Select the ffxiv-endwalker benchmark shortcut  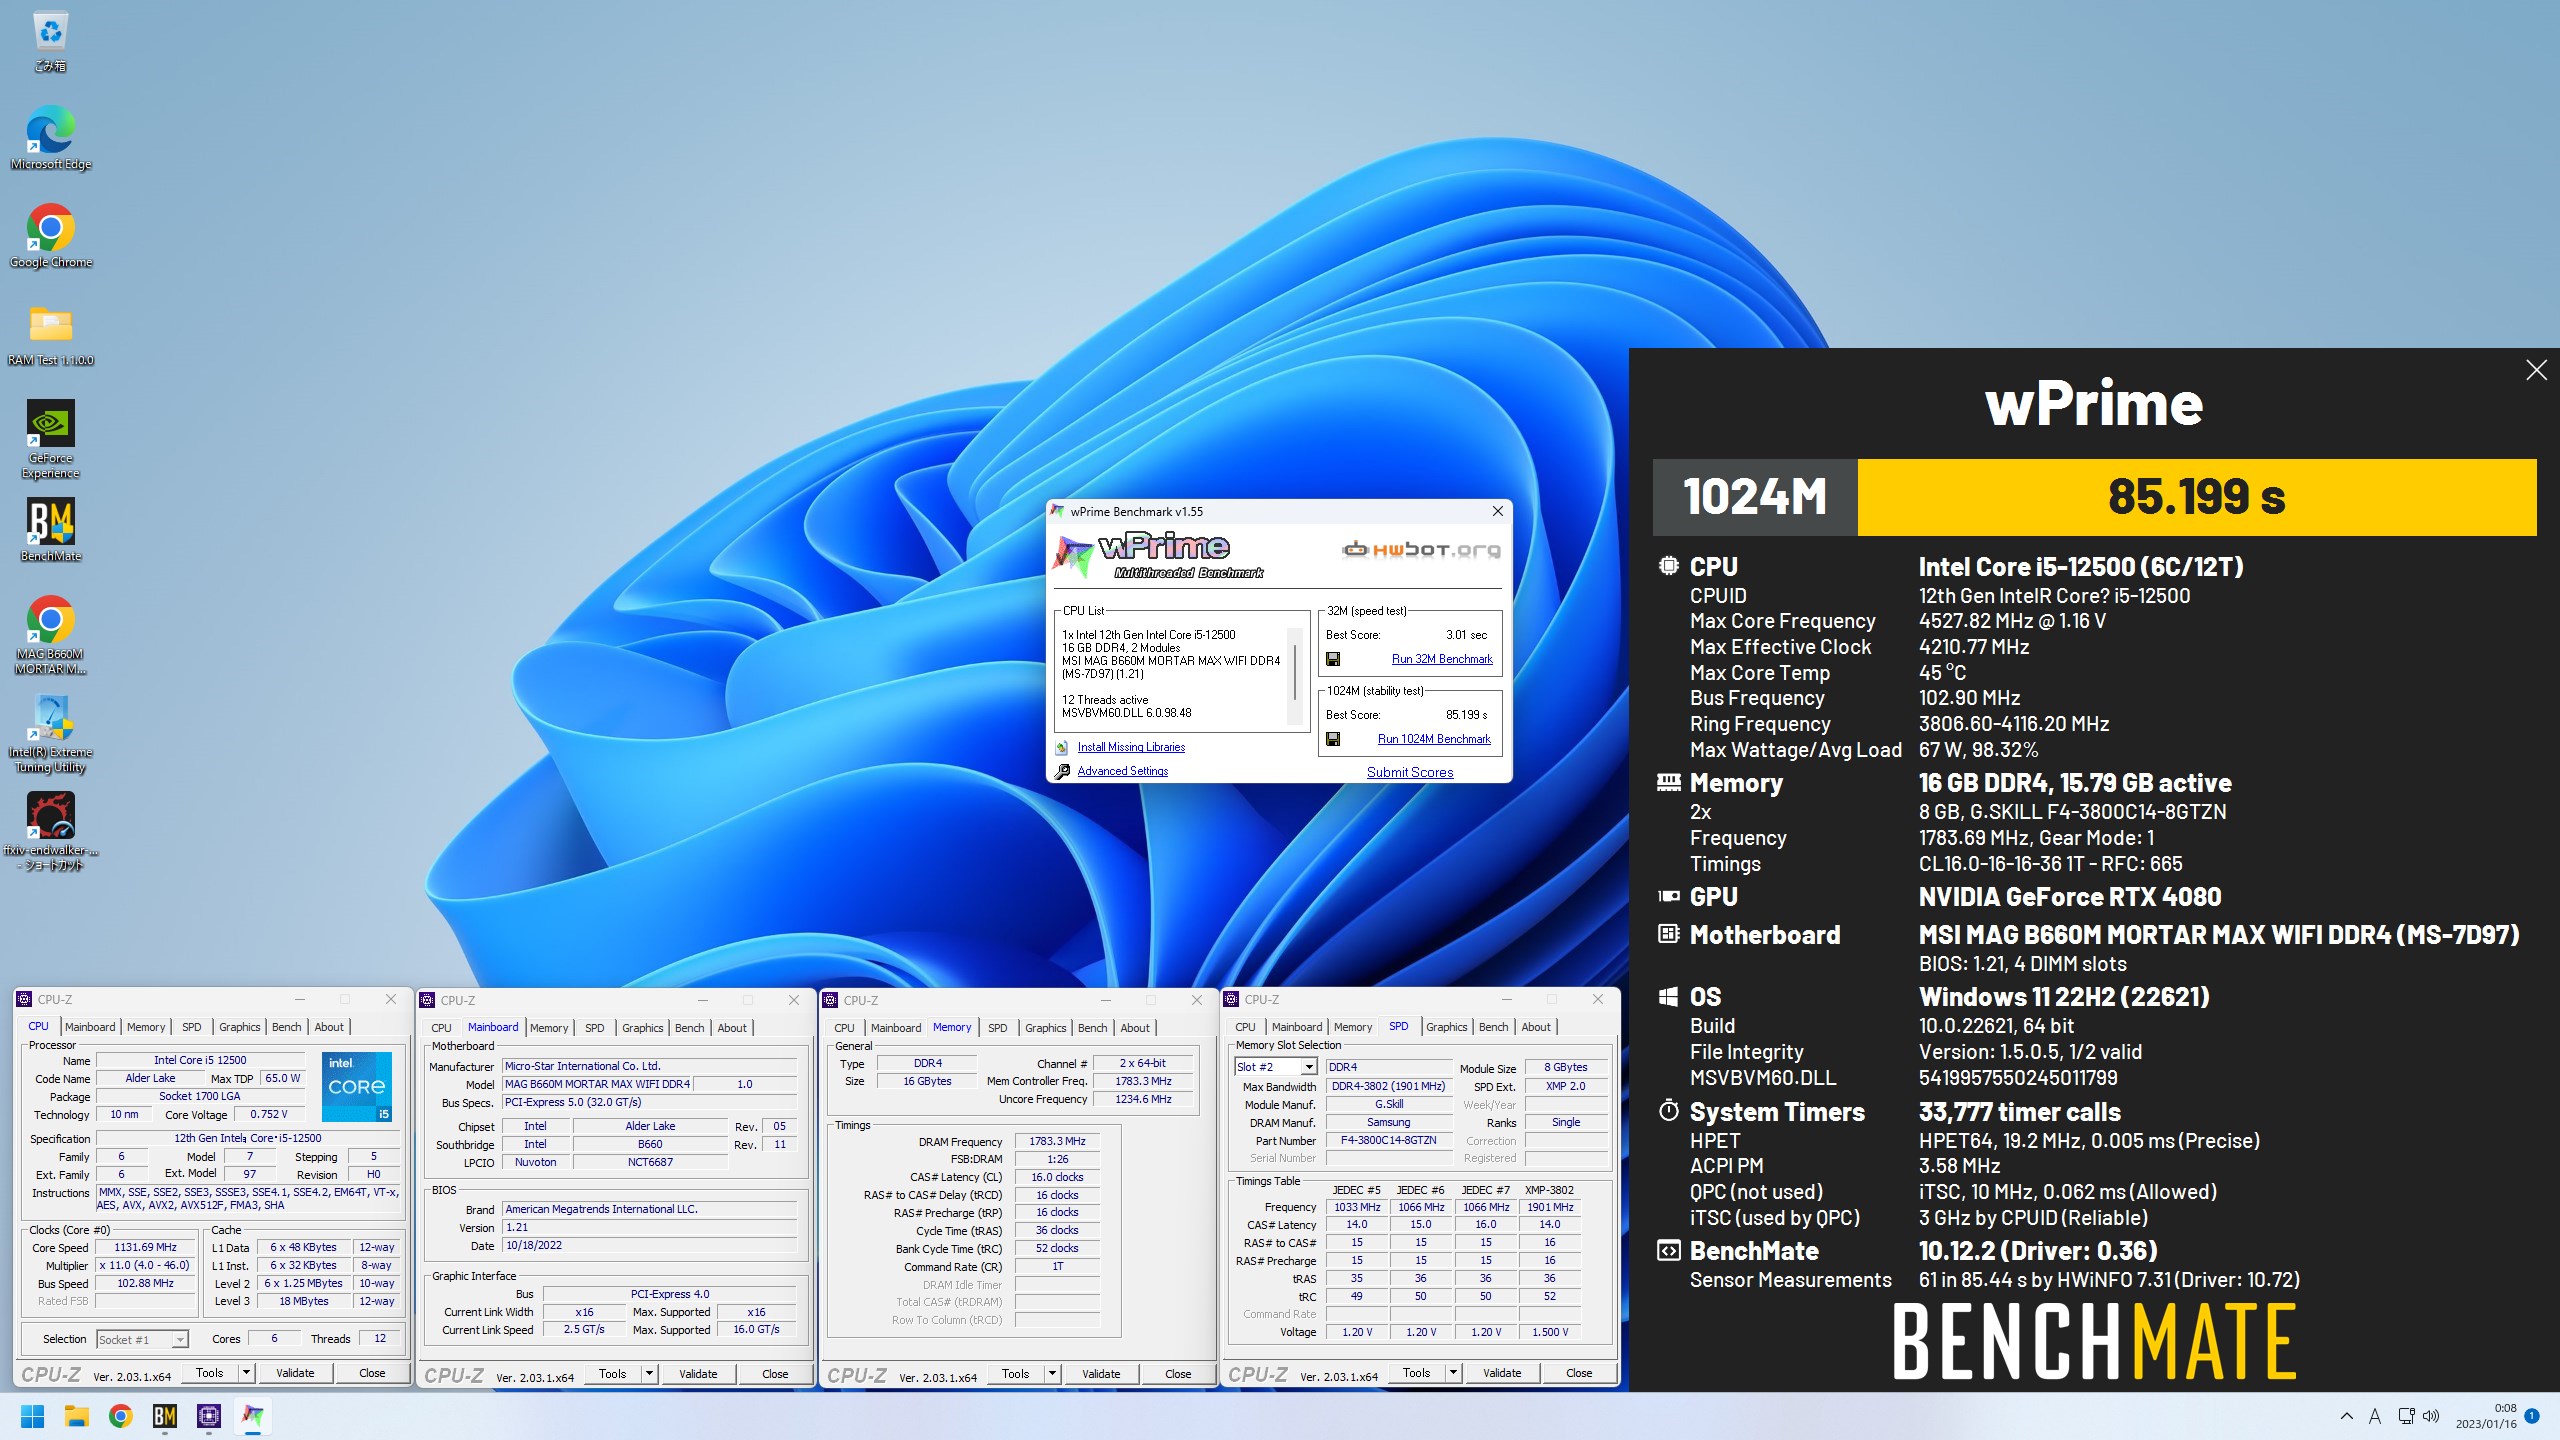50,832
